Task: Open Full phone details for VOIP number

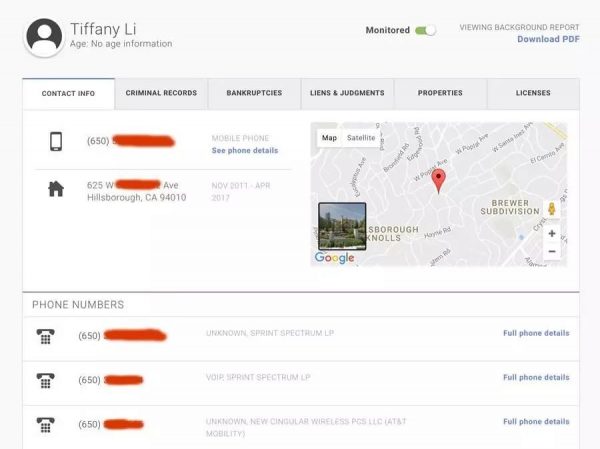Action: (x=536, y=378)
